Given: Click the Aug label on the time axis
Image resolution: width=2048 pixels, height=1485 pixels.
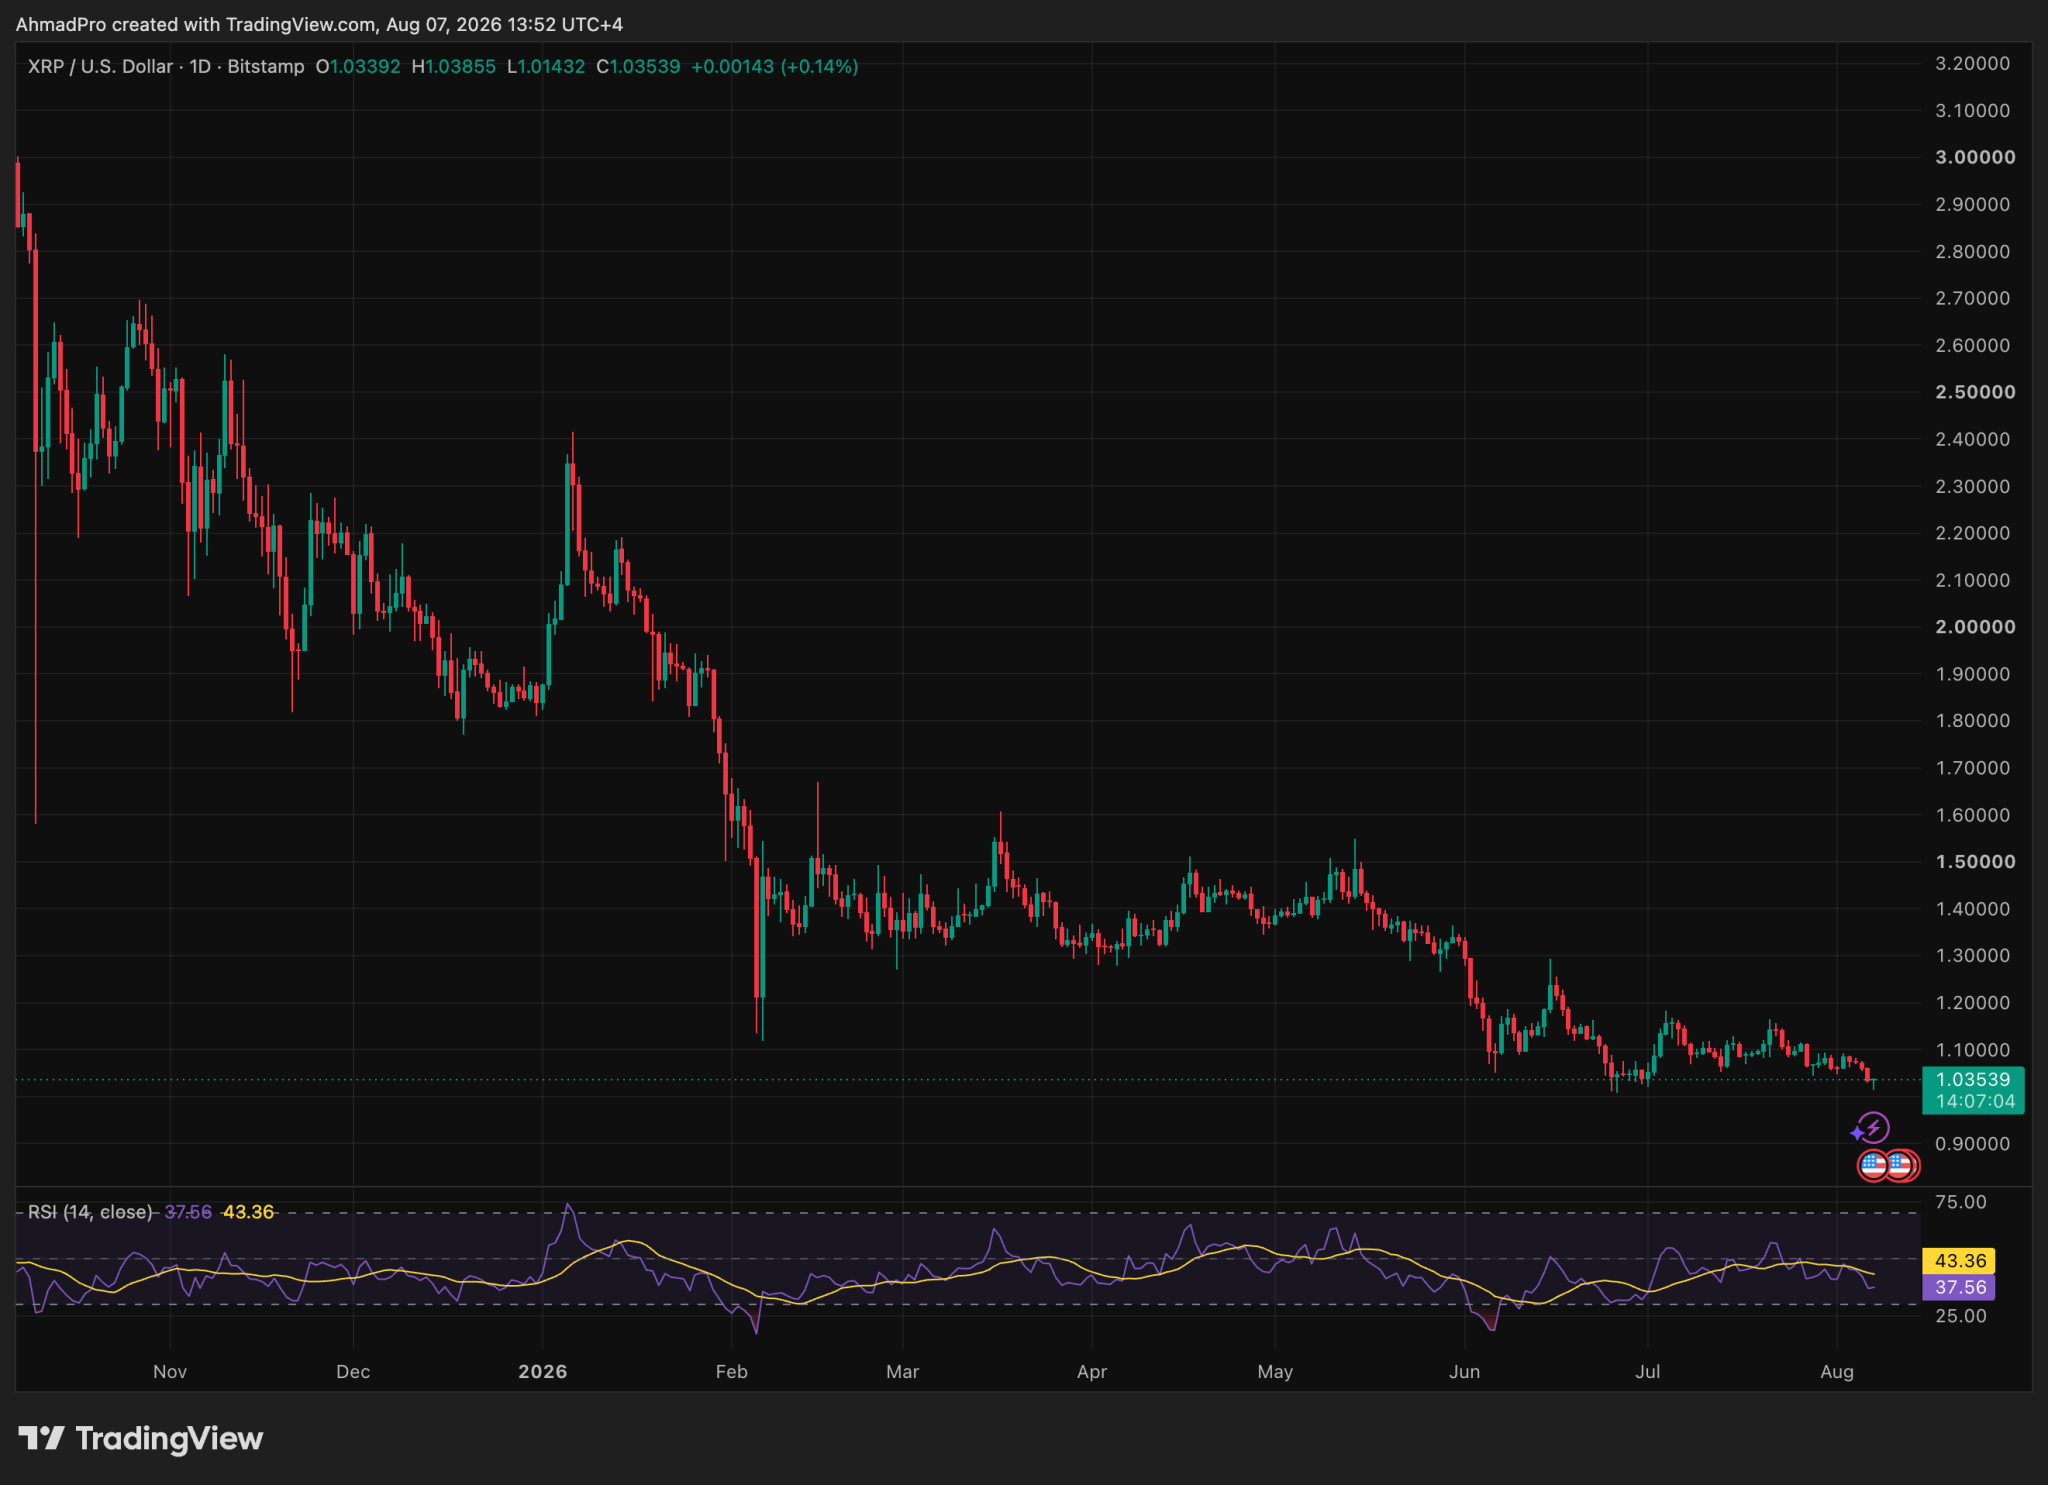Looking at the screenshot, I should click(x=1836, y=1372).
